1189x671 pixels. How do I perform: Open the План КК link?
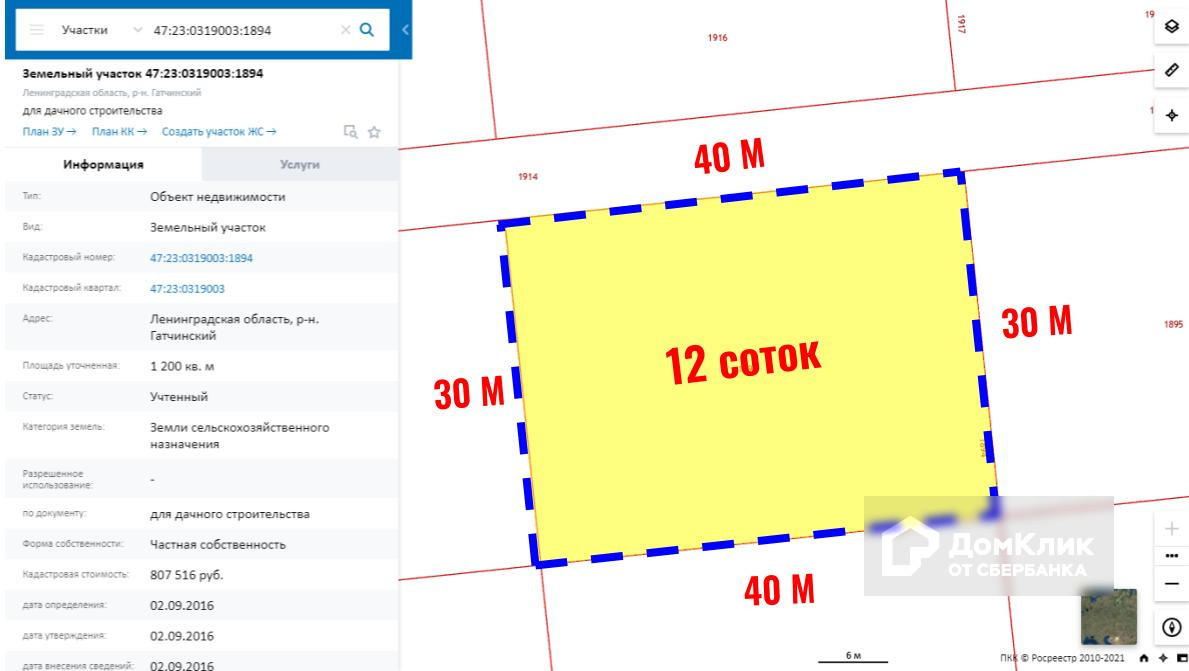point(119,131)
